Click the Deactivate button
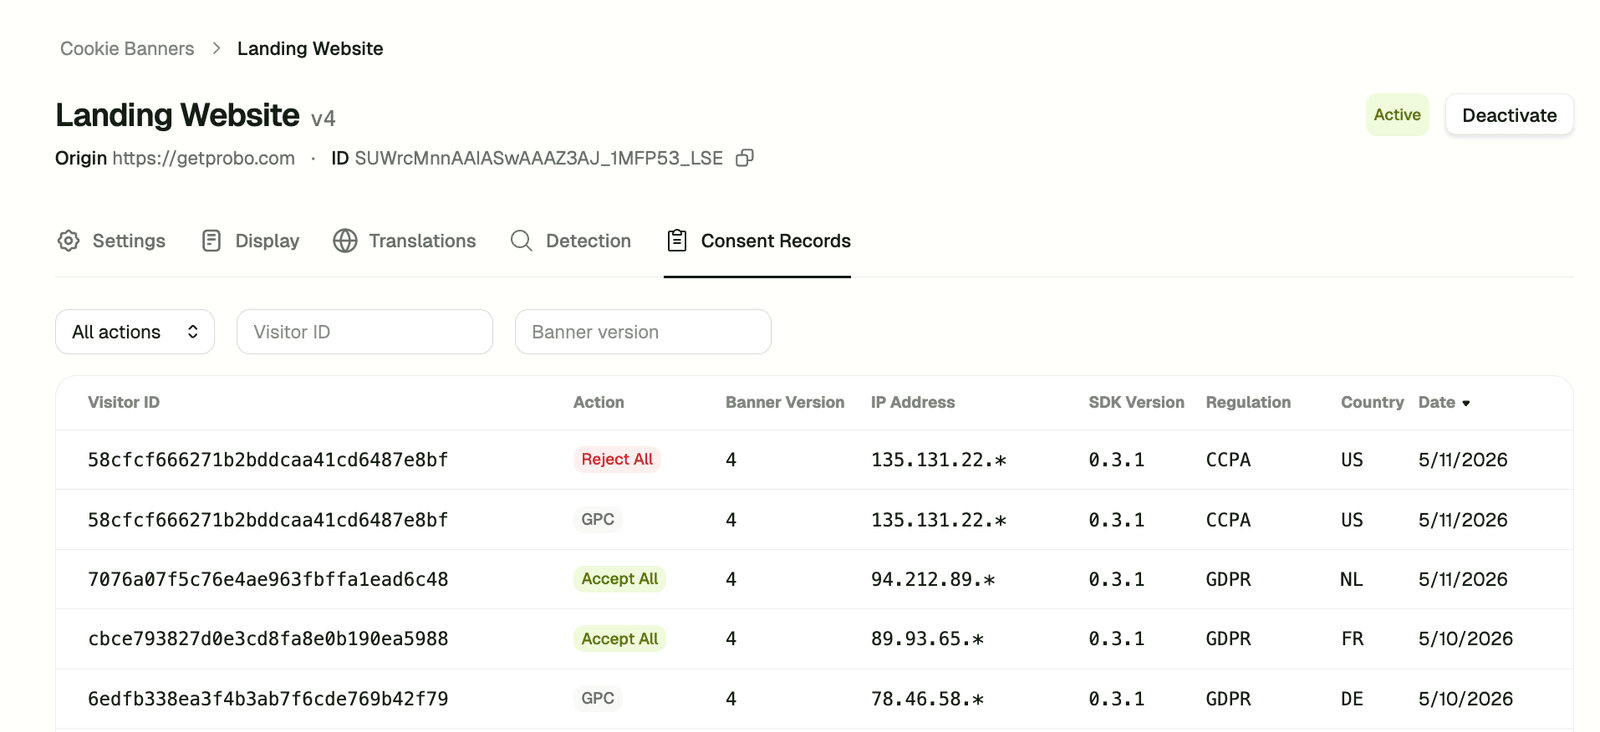1600x732 pixels. click(1509, 115)
